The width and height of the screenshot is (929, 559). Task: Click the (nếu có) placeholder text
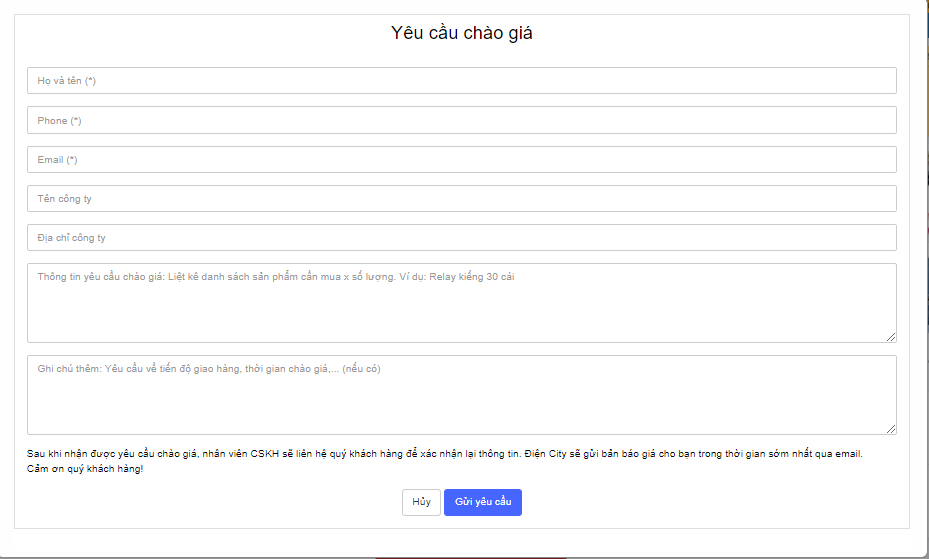pos(361,369)
